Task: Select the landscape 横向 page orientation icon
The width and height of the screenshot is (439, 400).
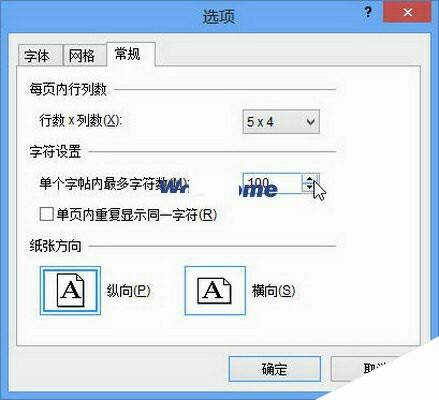Action: (215, 290)
